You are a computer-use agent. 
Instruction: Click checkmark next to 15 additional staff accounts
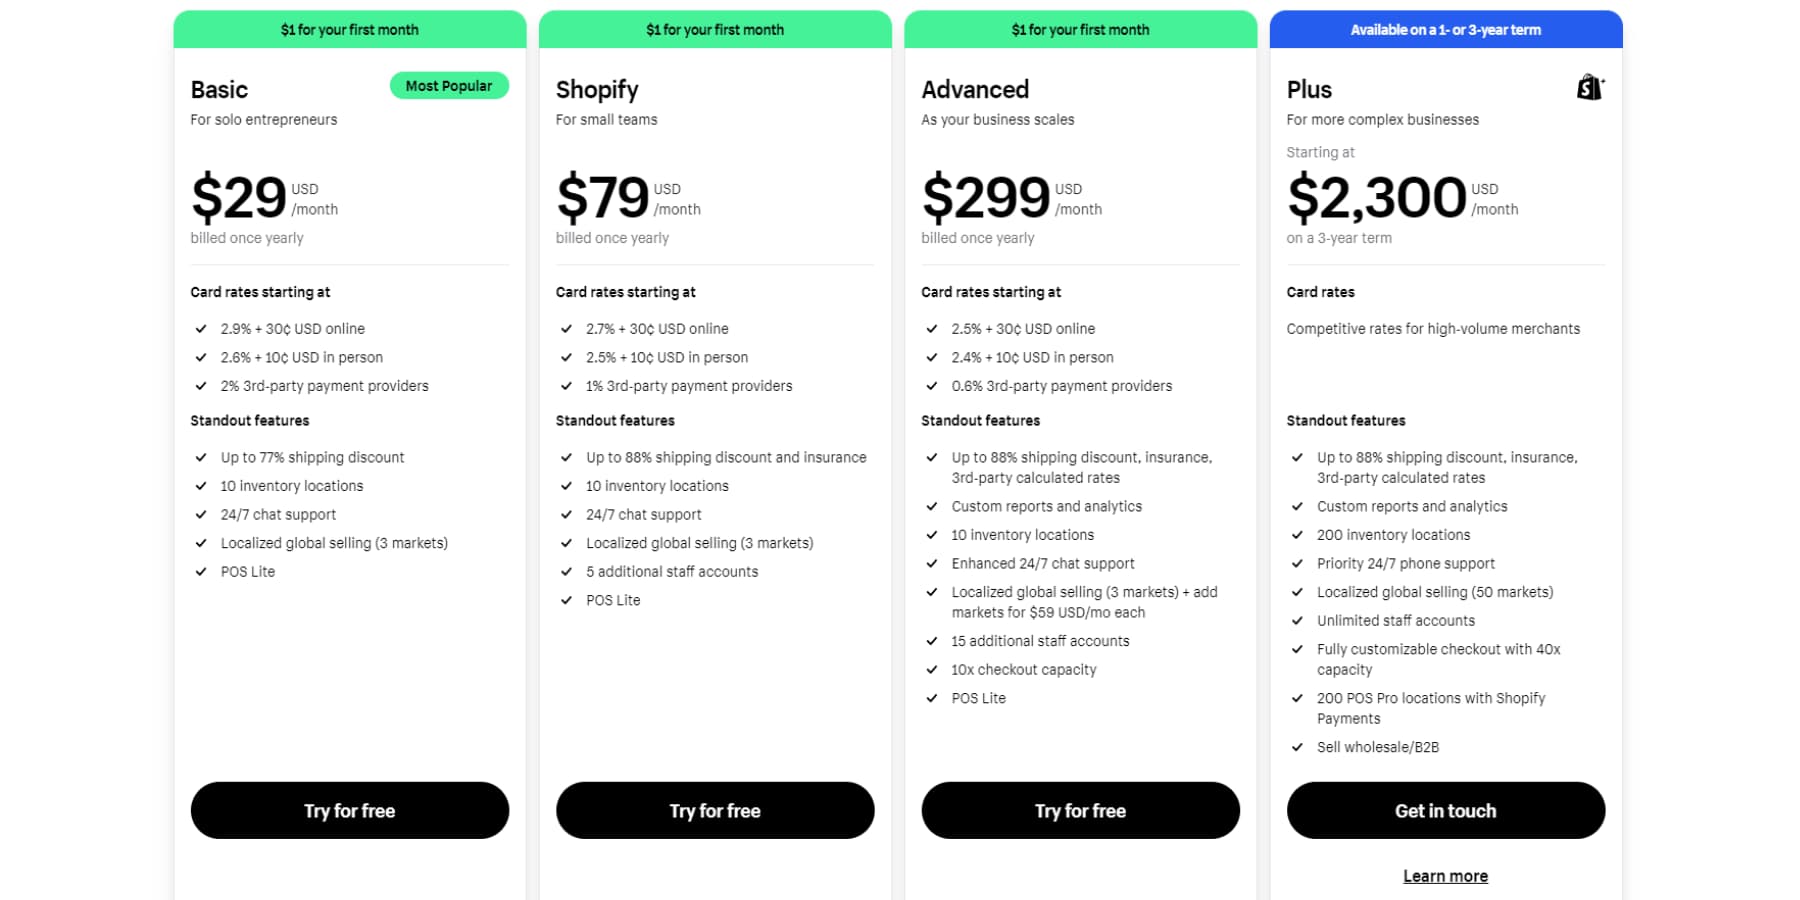(x=931, y=641)
